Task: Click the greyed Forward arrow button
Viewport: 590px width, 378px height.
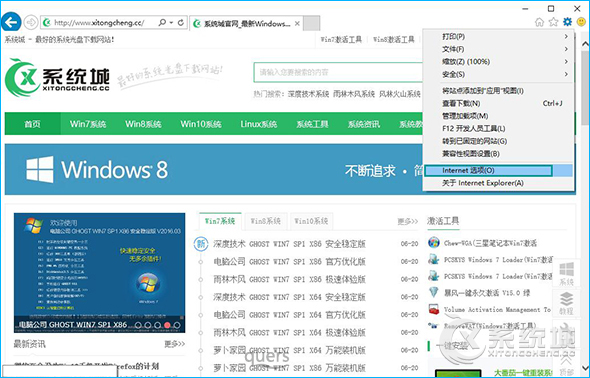Action: (31, 23)
